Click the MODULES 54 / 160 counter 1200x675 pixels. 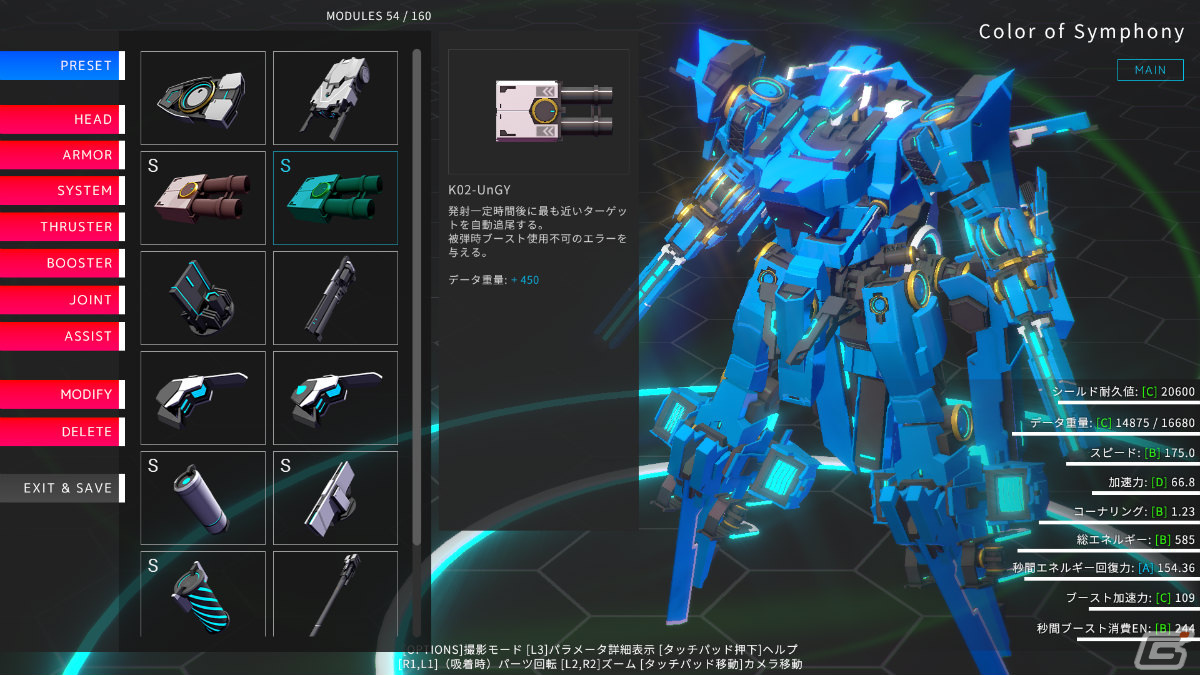pos(379,16)
